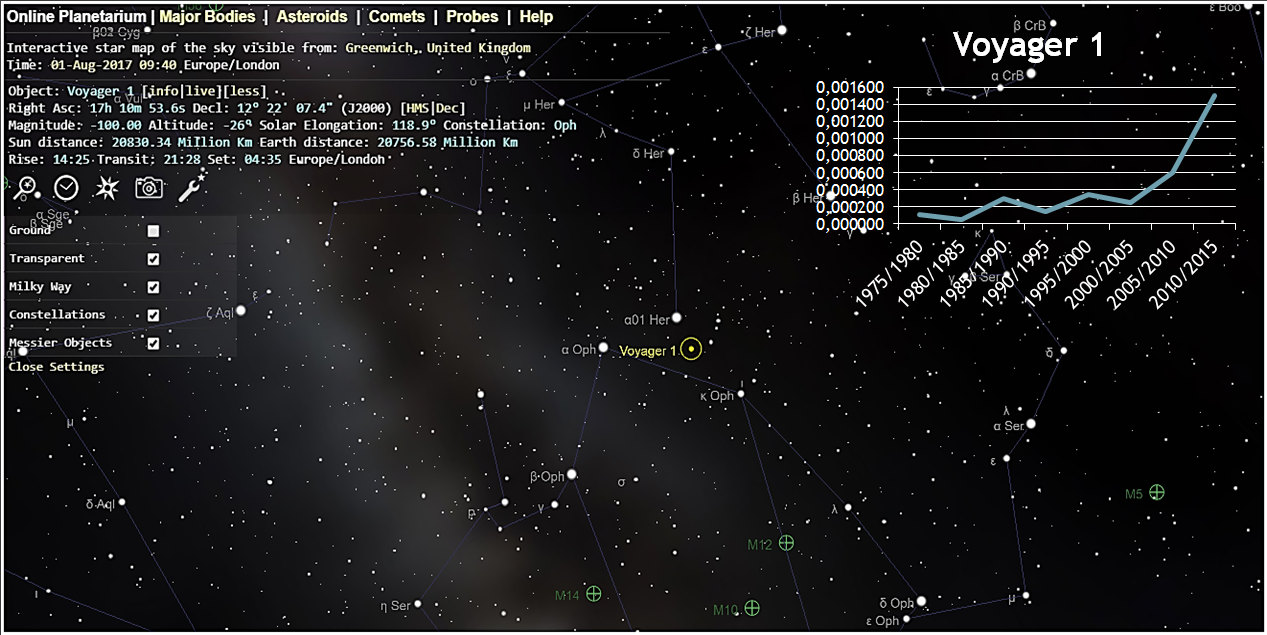This screenshot has width=1267, height=635.
Task: Click the 0,001600 chart axis value
Action: (850, 88)
